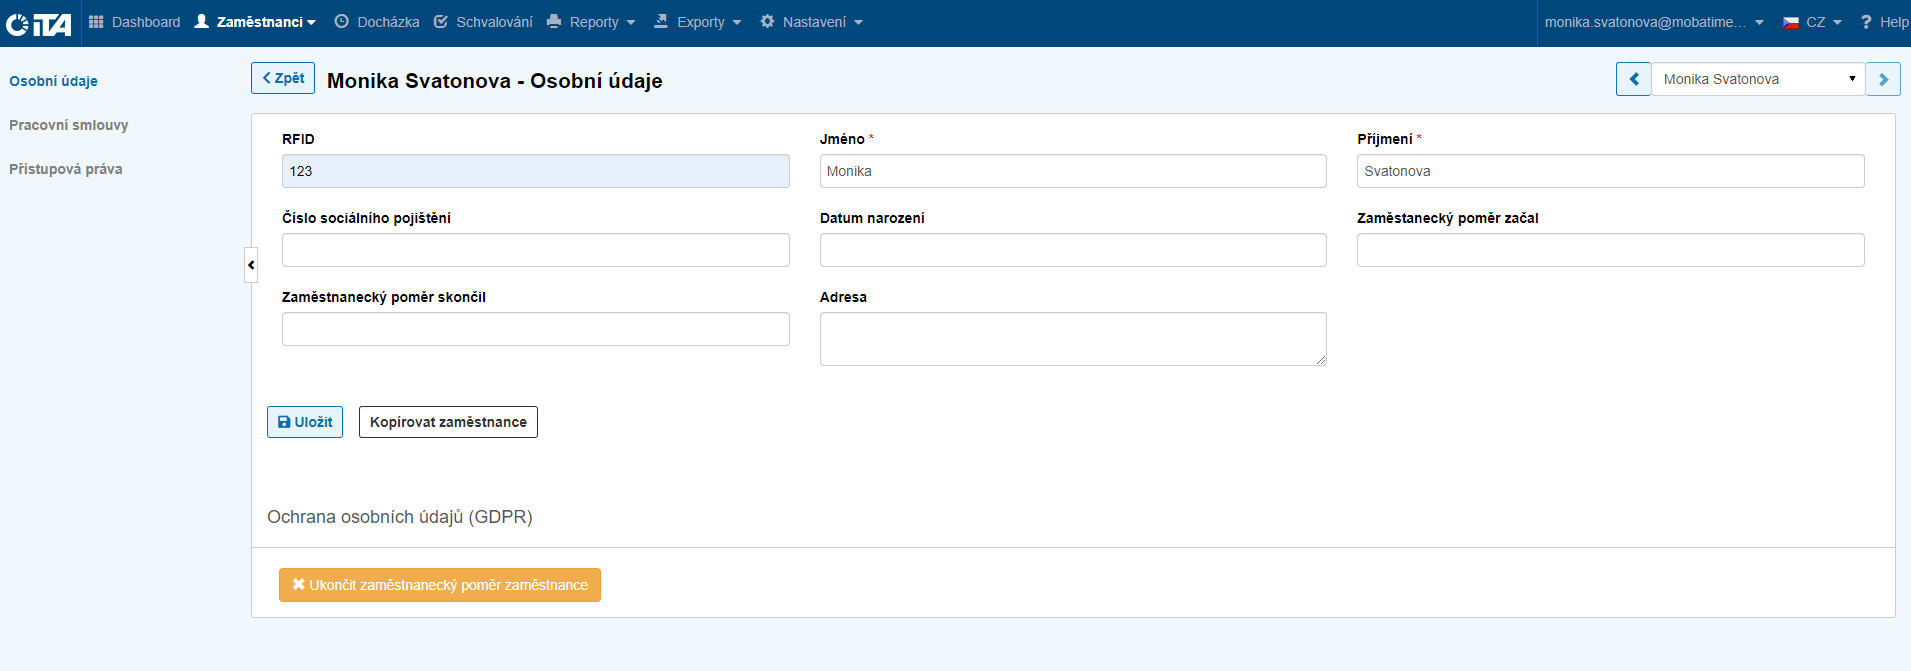Open the CZ language selector

coord(1812,22)
